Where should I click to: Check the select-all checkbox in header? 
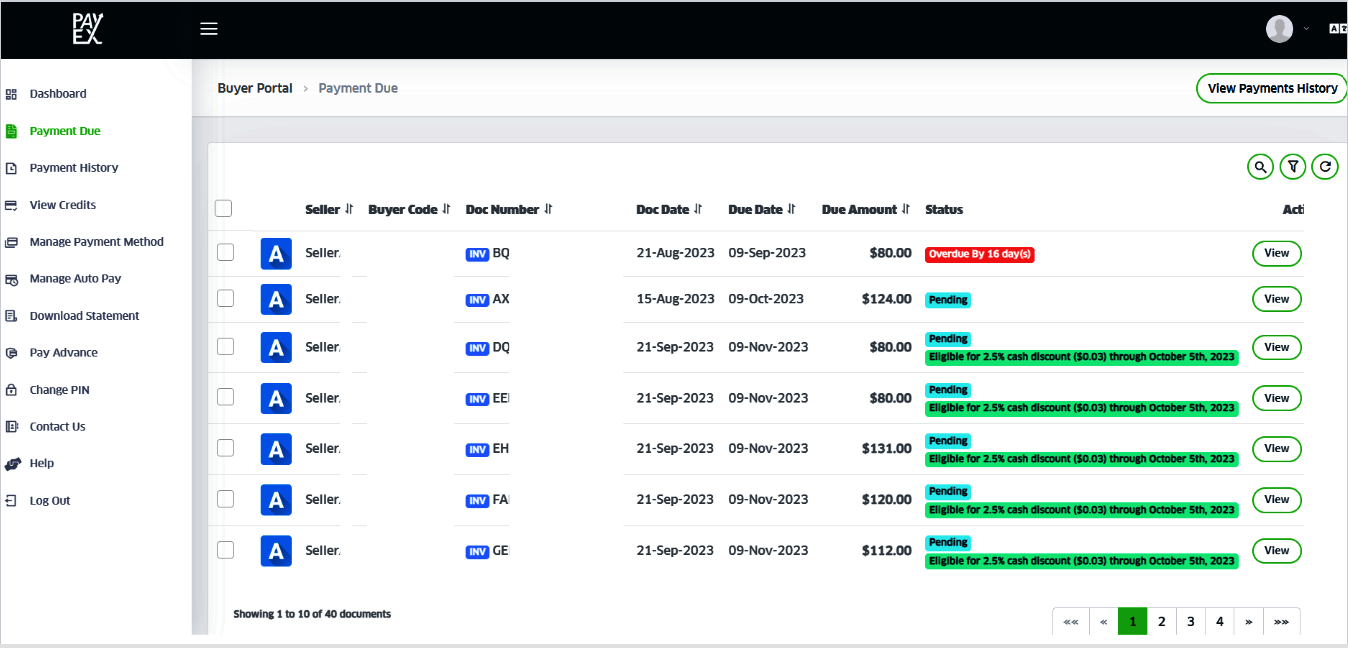223,208
